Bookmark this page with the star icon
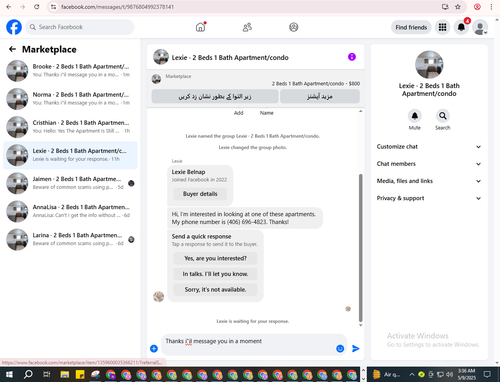 coord(458,7)
